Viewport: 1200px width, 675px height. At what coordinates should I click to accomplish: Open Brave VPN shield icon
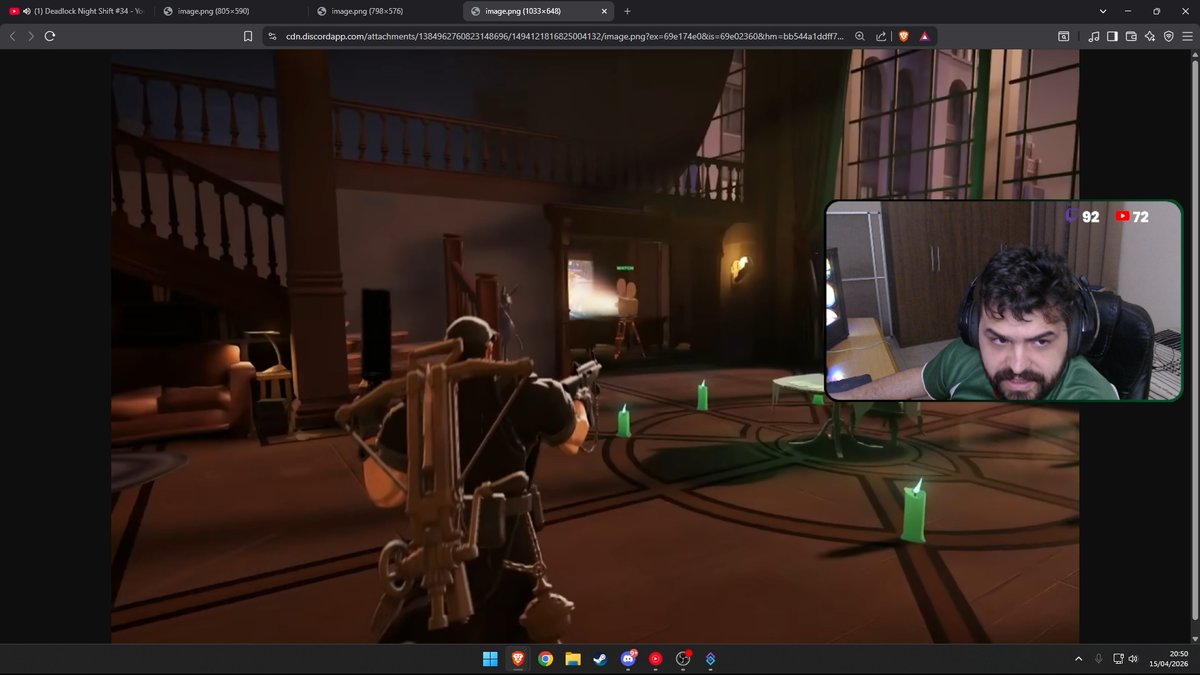(1168, 36)
